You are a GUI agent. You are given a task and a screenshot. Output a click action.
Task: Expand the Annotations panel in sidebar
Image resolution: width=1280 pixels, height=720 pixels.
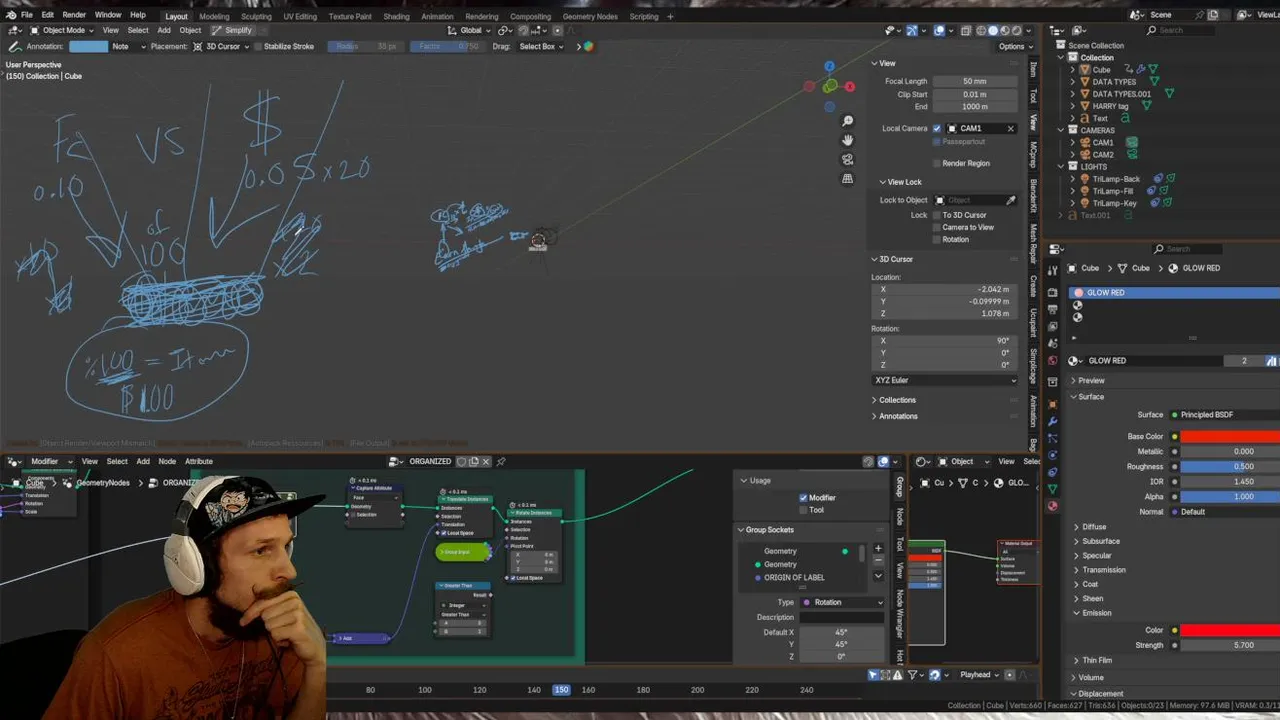[x=898, y=416]
